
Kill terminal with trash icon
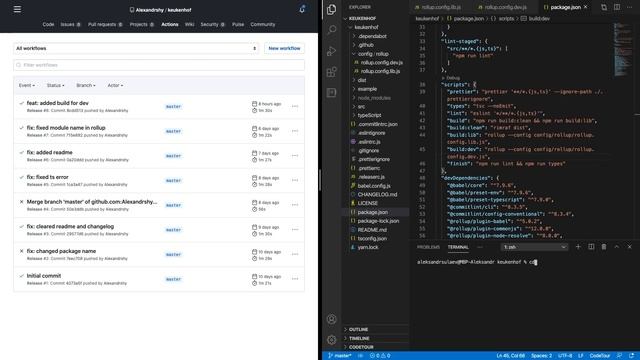604,247
